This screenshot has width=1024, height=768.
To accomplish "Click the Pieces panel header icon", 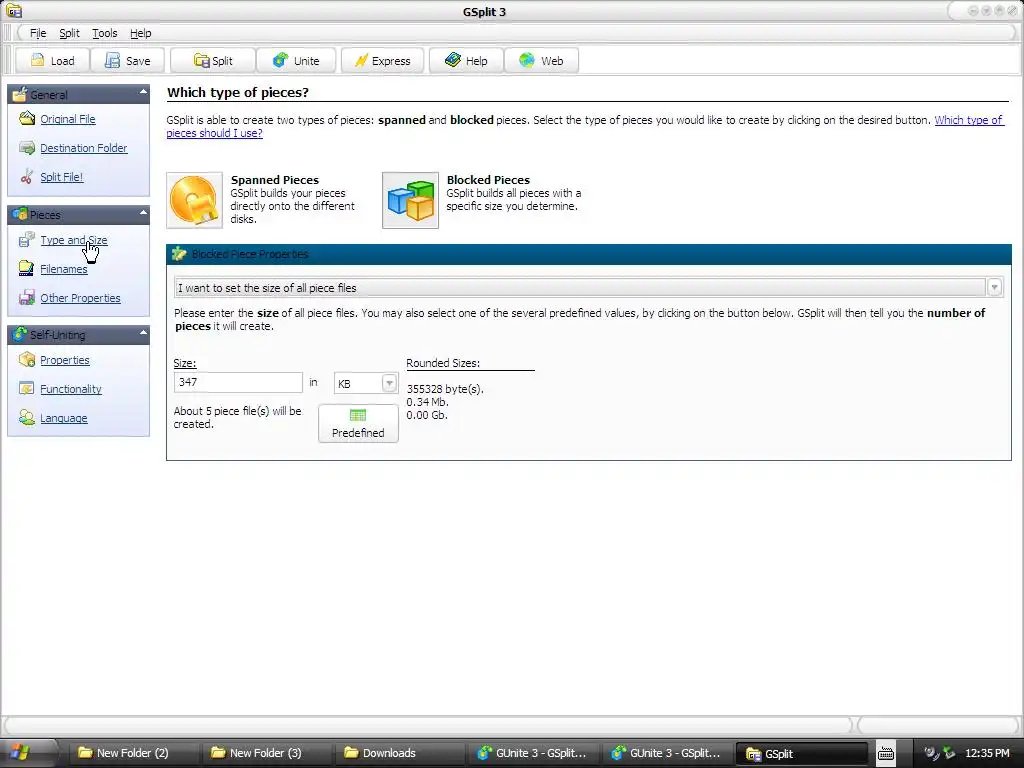I will click(x=20, y=214).
